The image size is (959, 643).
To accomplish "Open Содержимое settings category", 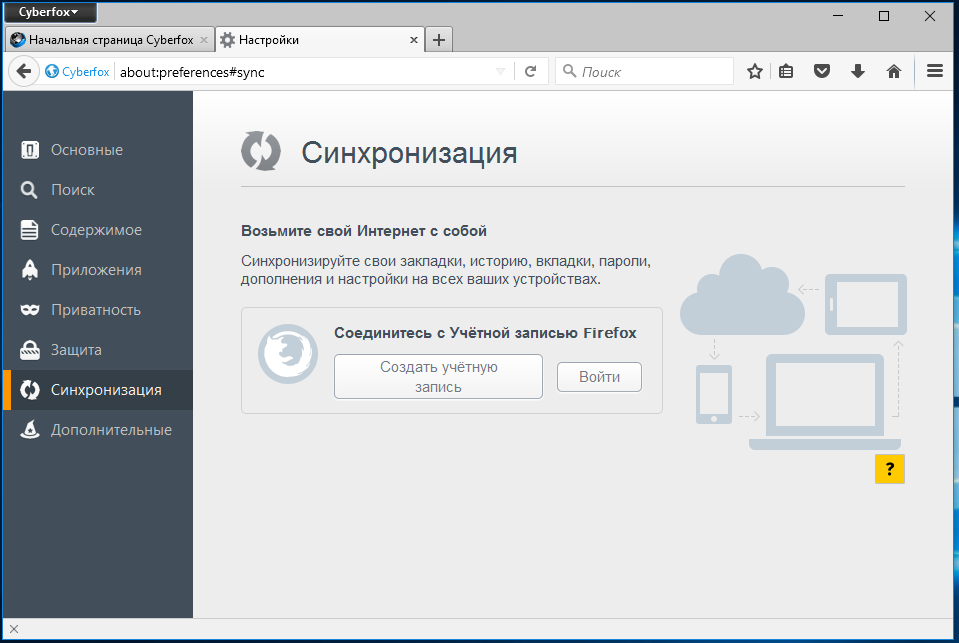I will 98,230.
